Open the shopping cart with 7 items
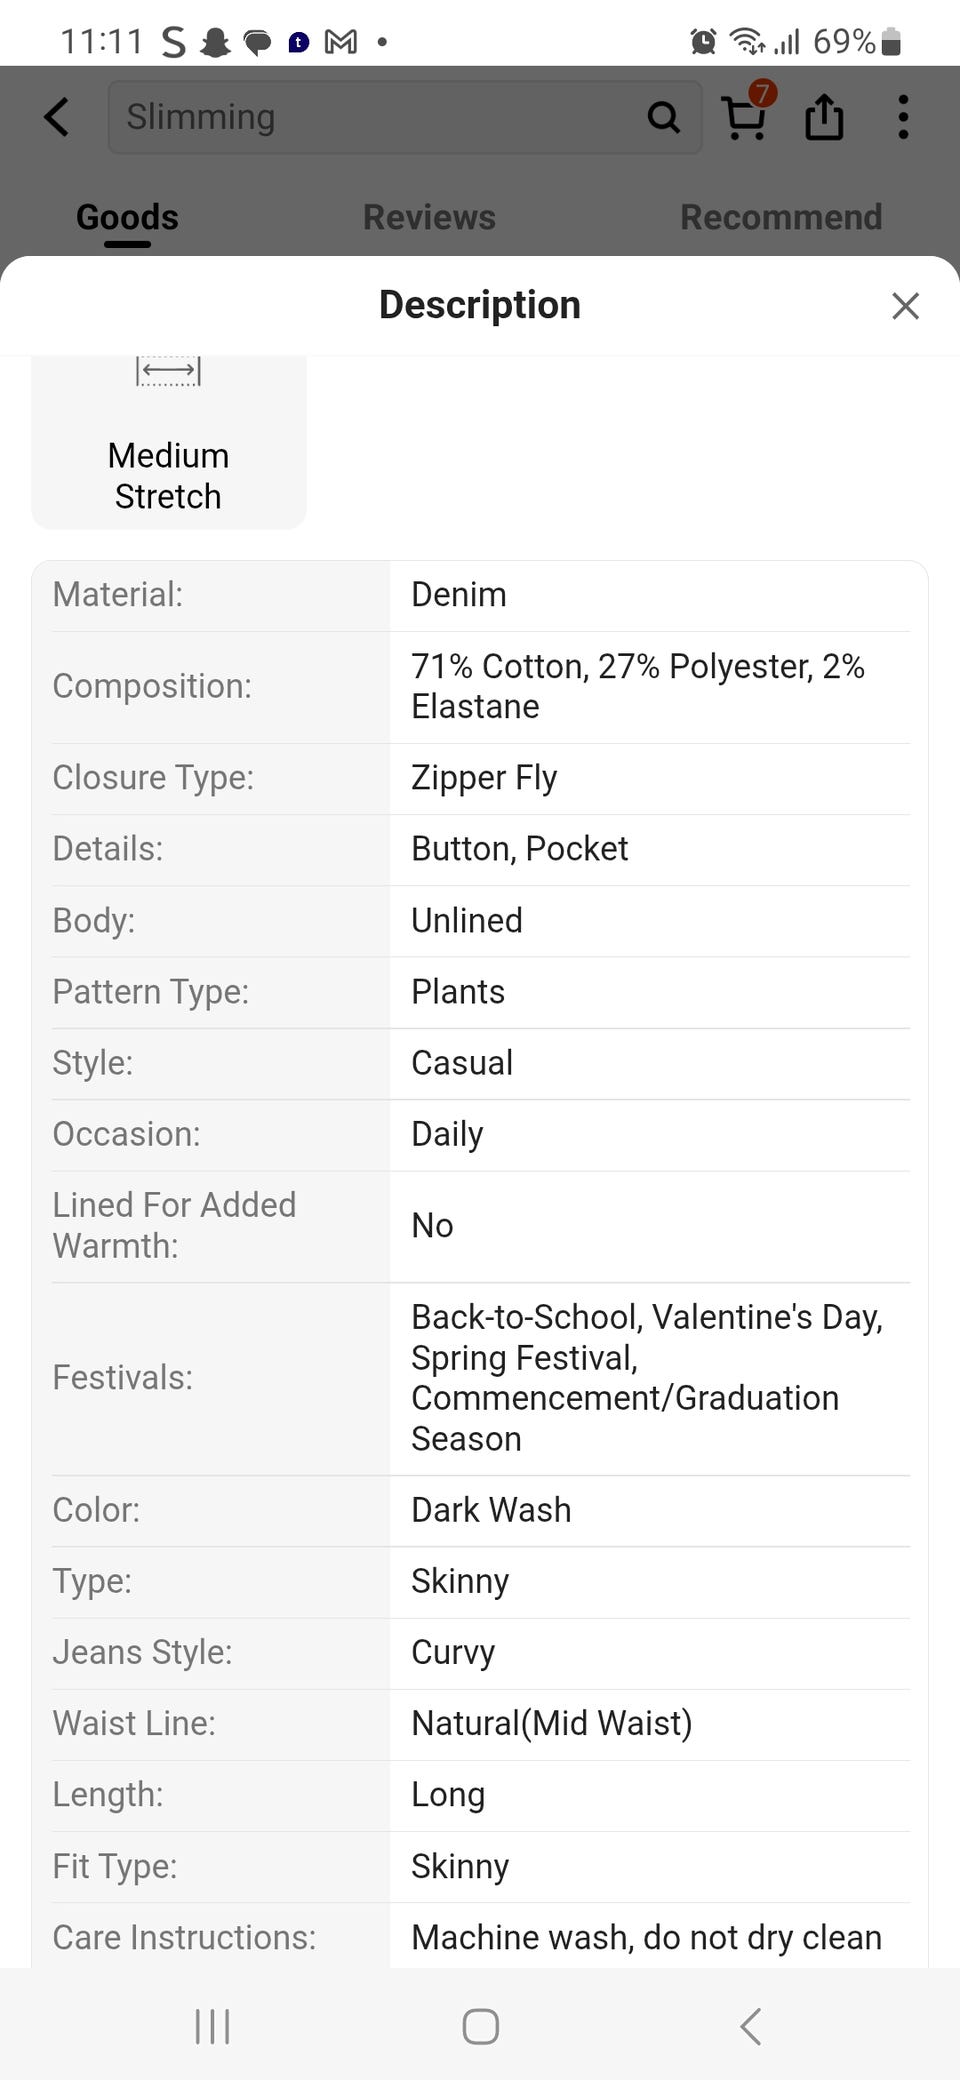 coord(745,116)
